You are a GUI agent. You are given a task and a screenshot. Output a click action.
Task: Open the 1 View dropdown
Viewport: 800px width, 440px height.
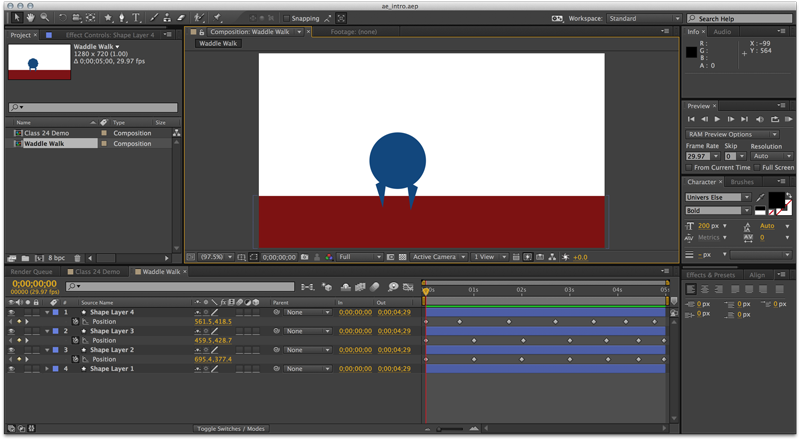click(489, 257)
